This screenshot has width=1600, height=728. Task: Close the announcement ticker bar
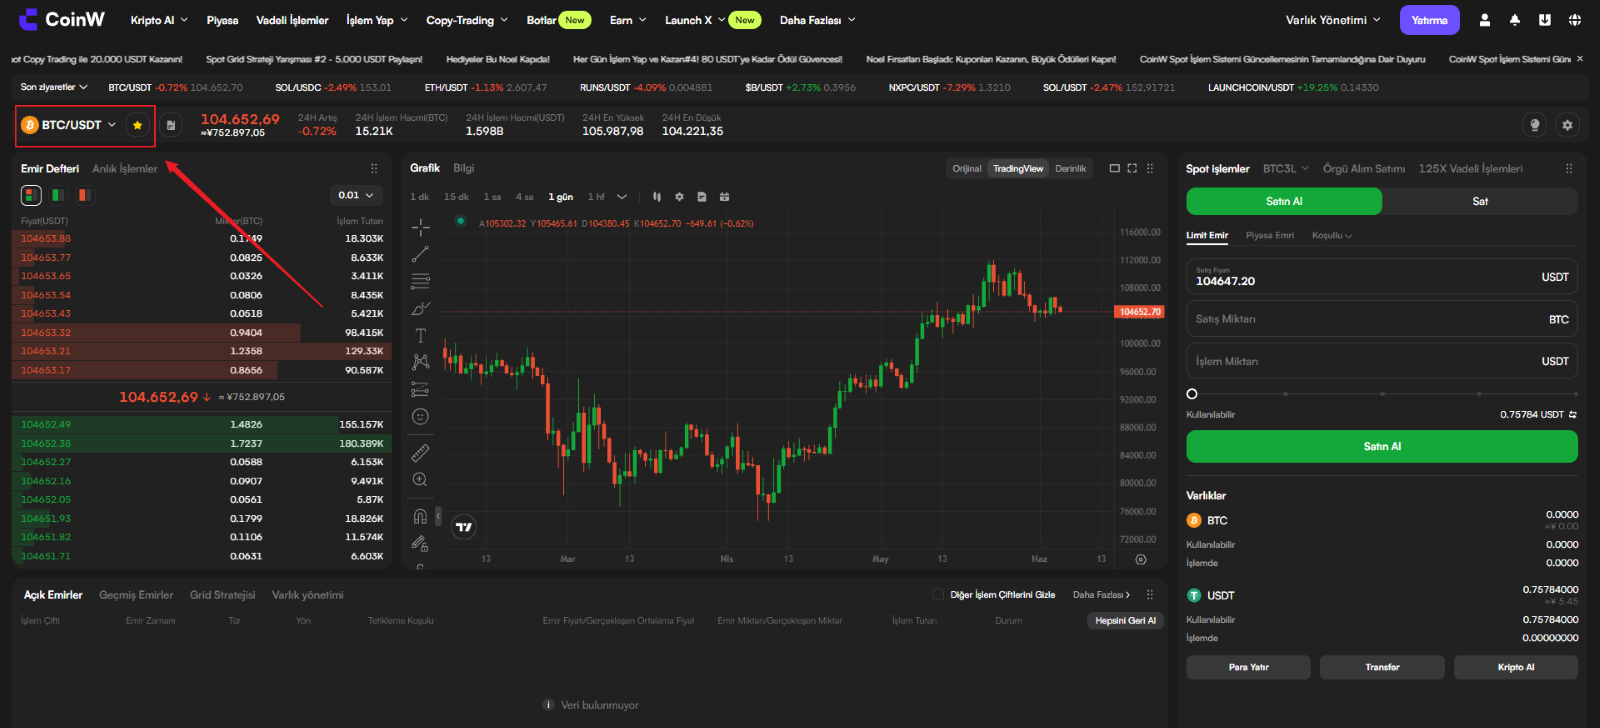[x=1580, y=59]
